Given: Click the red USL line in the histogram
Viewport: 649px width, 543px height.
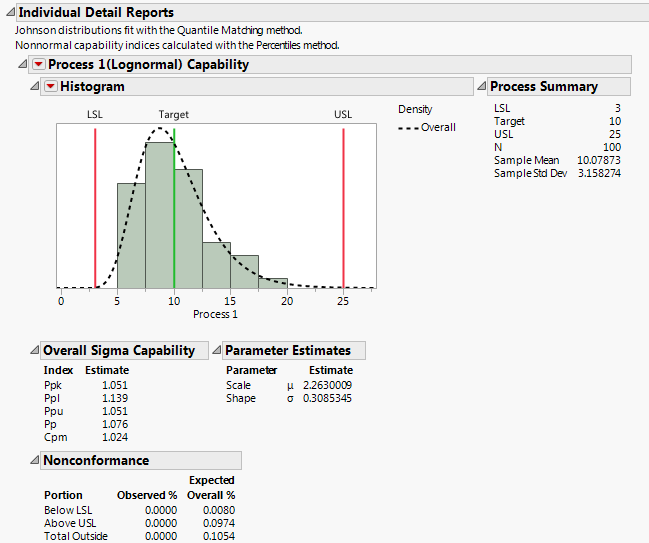Looking at the screenshot, I should pyautogui.click(x=343, y=210).
